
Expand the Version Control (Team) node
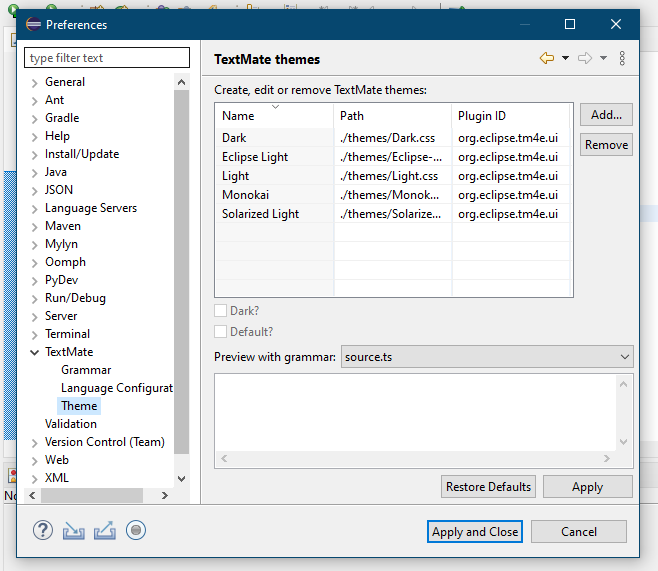[35, 443]
